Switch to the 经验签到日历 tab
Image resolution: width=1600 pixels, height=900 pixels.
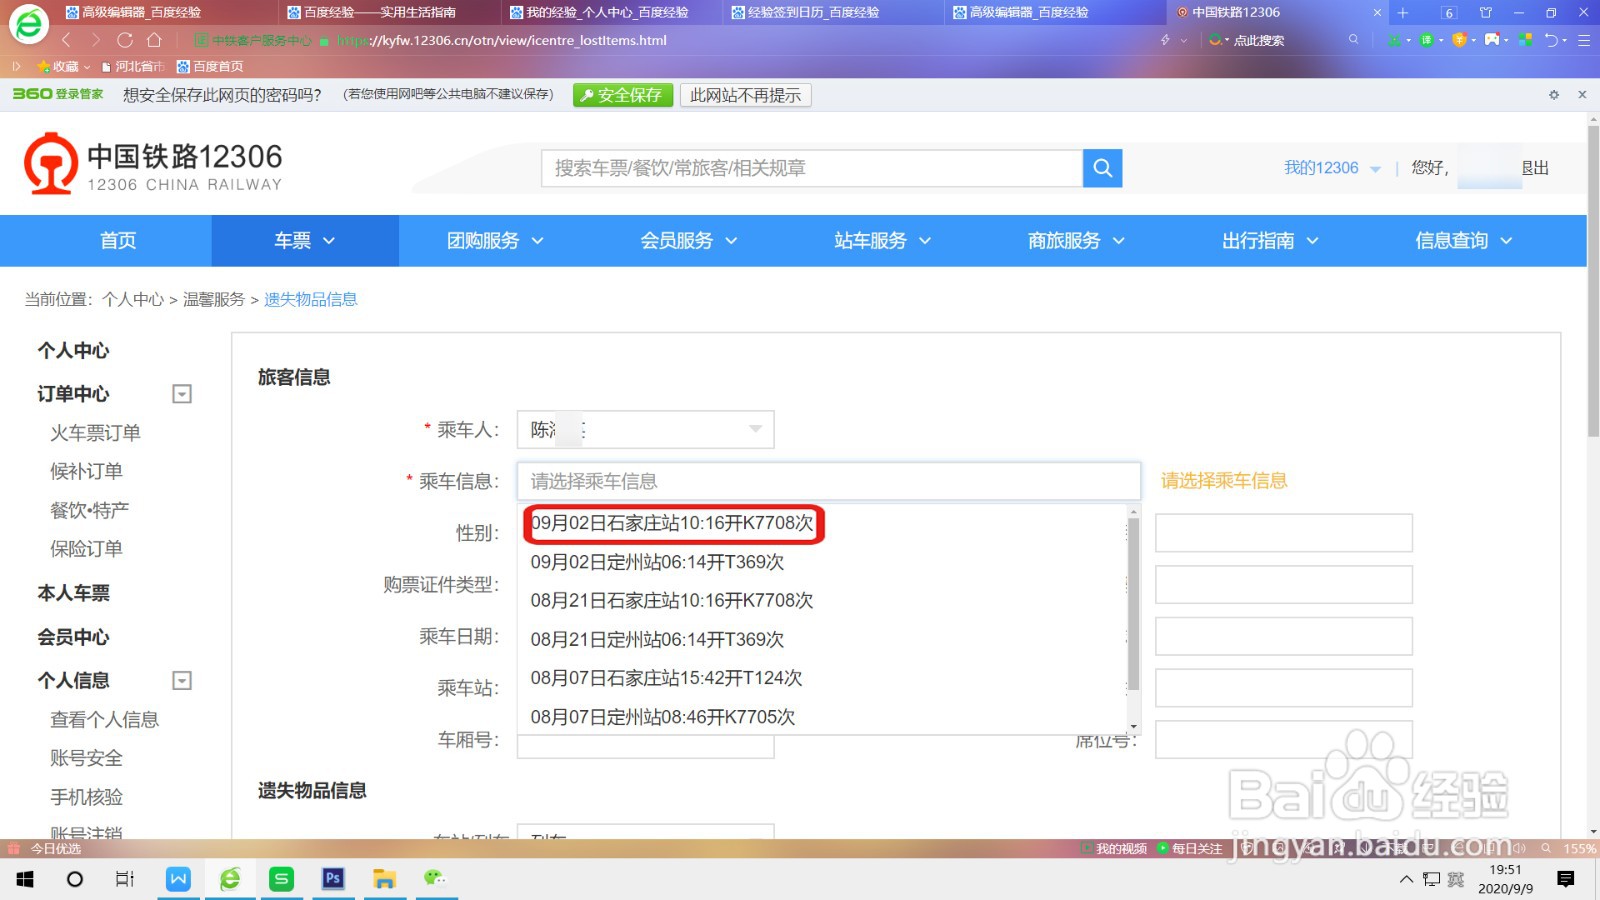coord(813,12)
